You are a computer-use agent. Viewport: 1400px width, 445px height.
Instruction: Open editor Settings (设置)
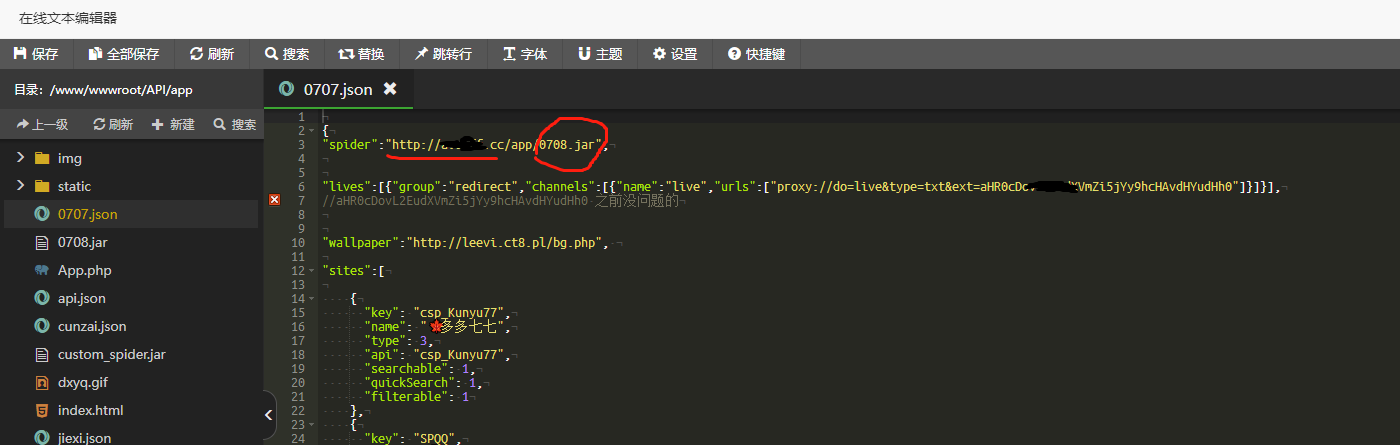(x=675, y=54)
